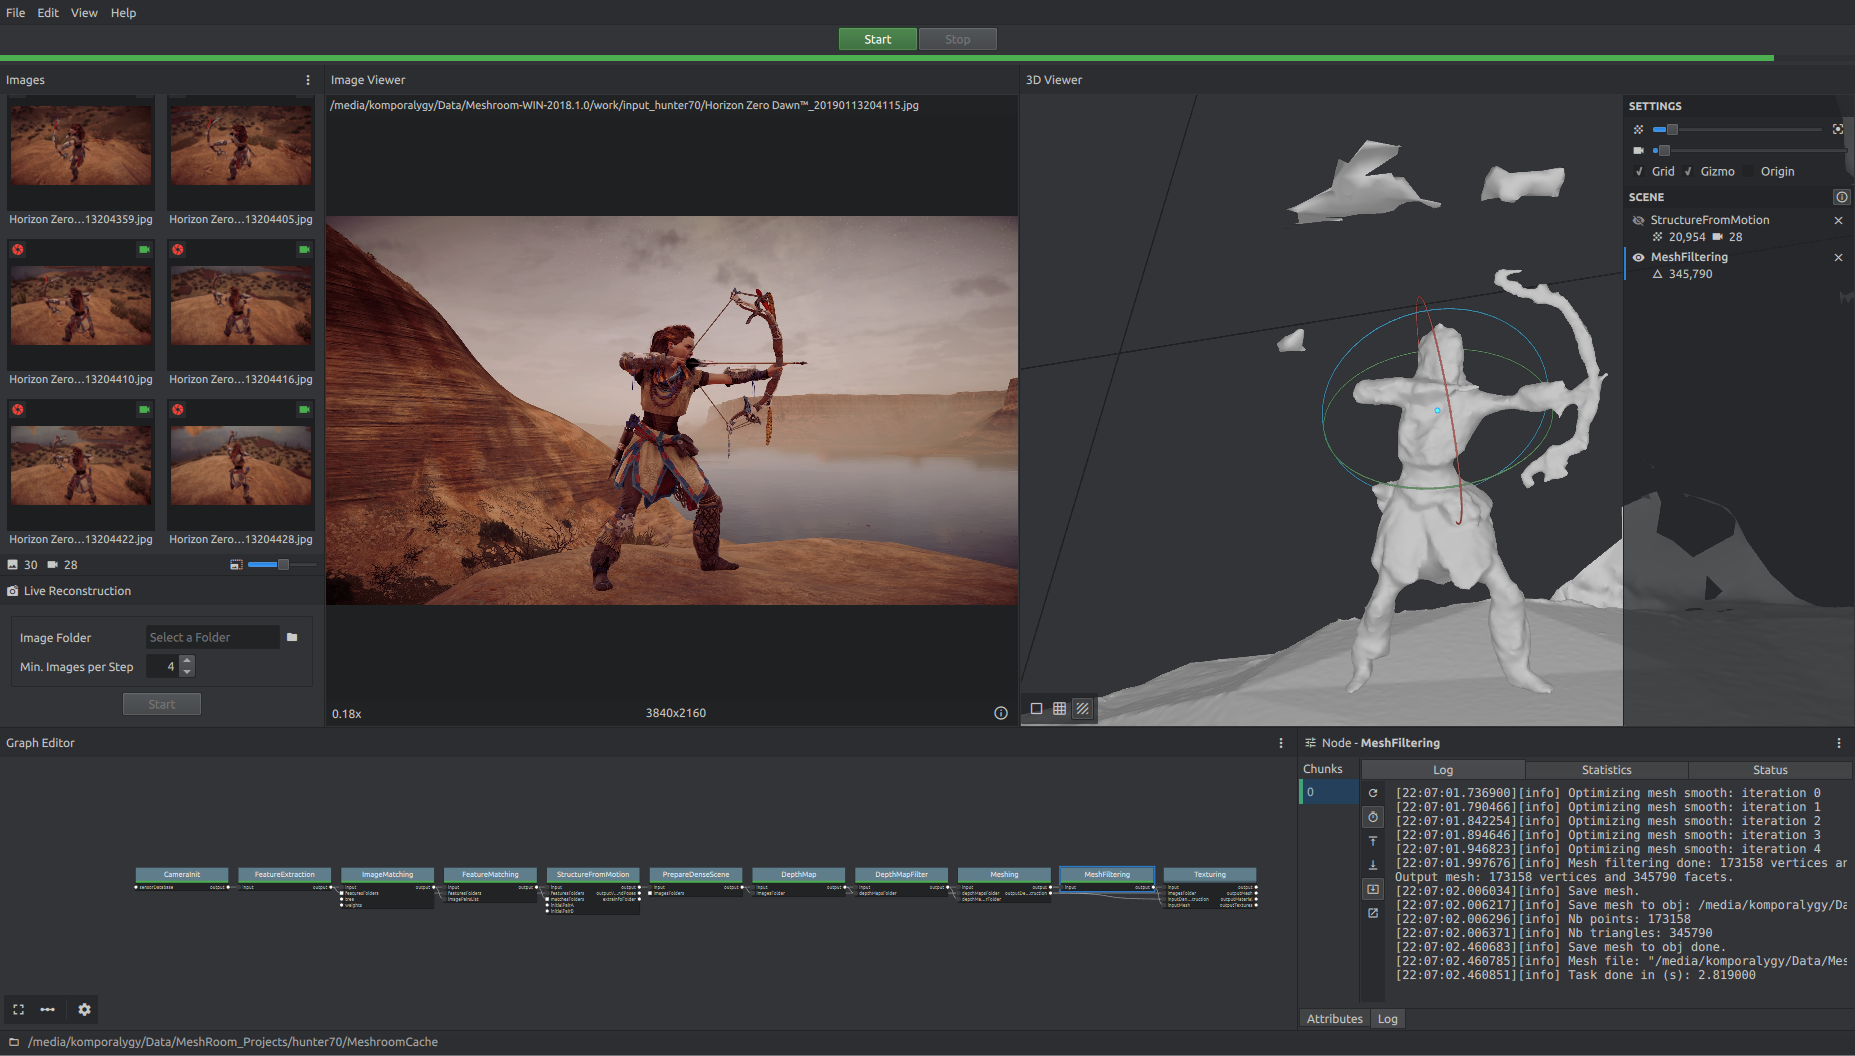The width and height of the screenshot is (1855, 1056).
Task: Toggle Grid checkbox in 3D Viewer settings
Action: point(1639,171)
